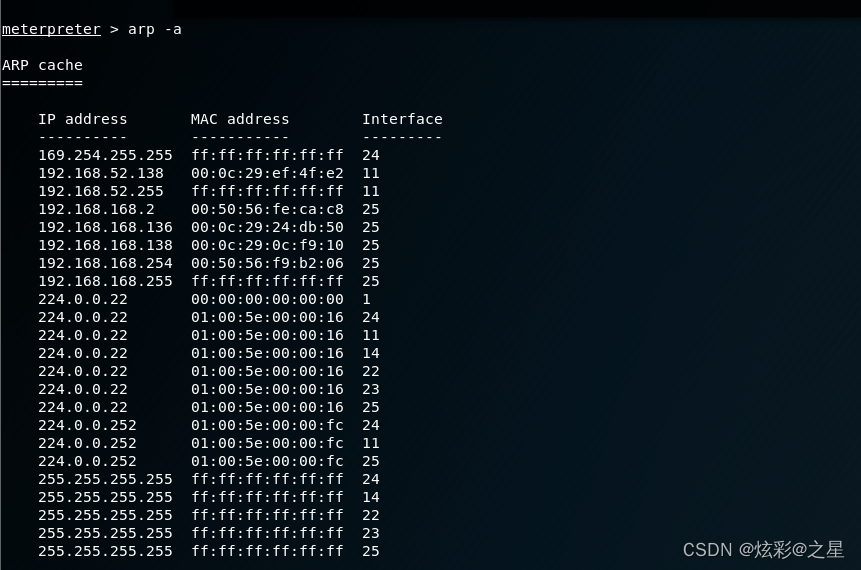Click MAC address 00:0c:29:24:db:50

pos(267,227)
